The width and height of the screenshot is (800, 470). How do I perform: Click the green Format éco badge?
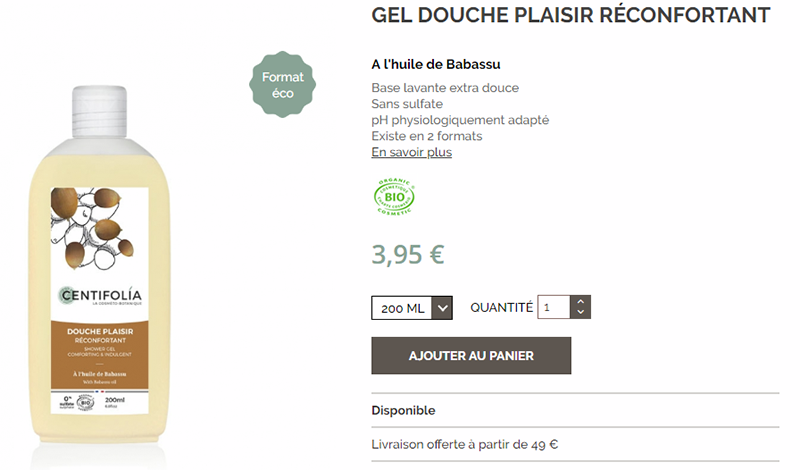pos(282,84)
